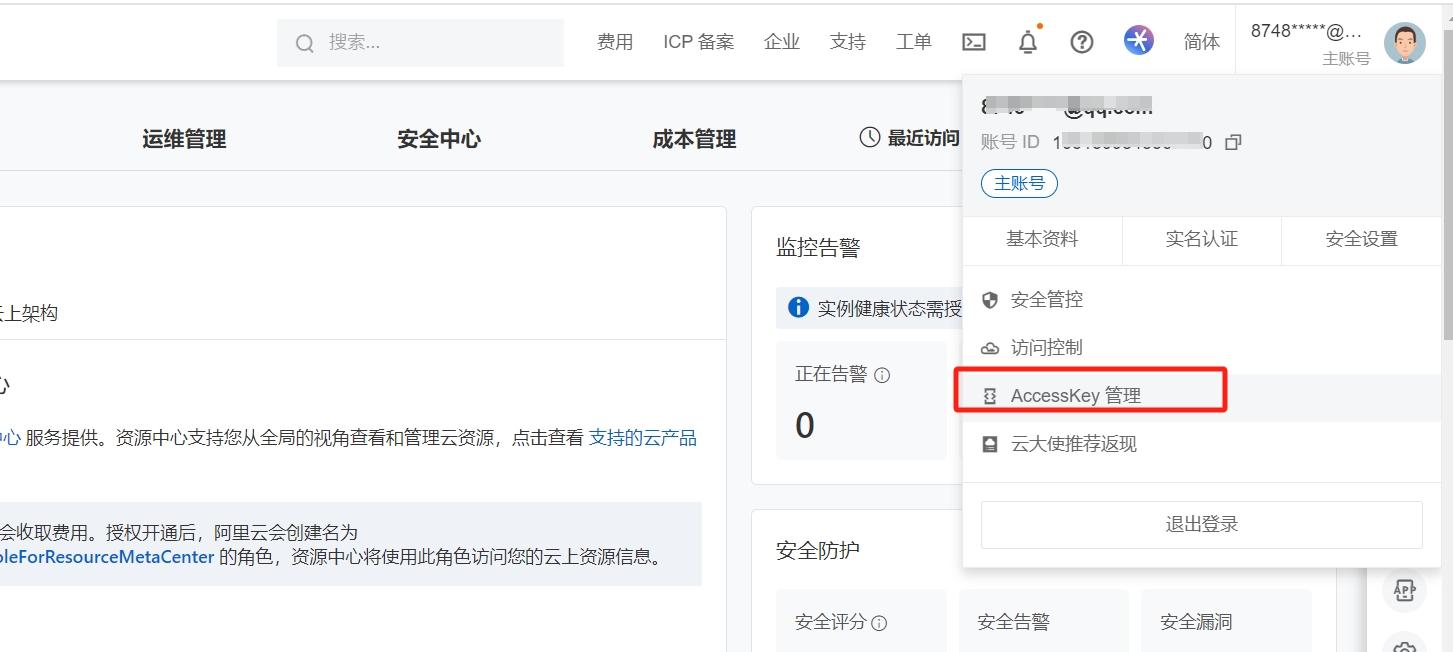
Task: Open AccessKey 管理 from account menu
Action: 1075,396
